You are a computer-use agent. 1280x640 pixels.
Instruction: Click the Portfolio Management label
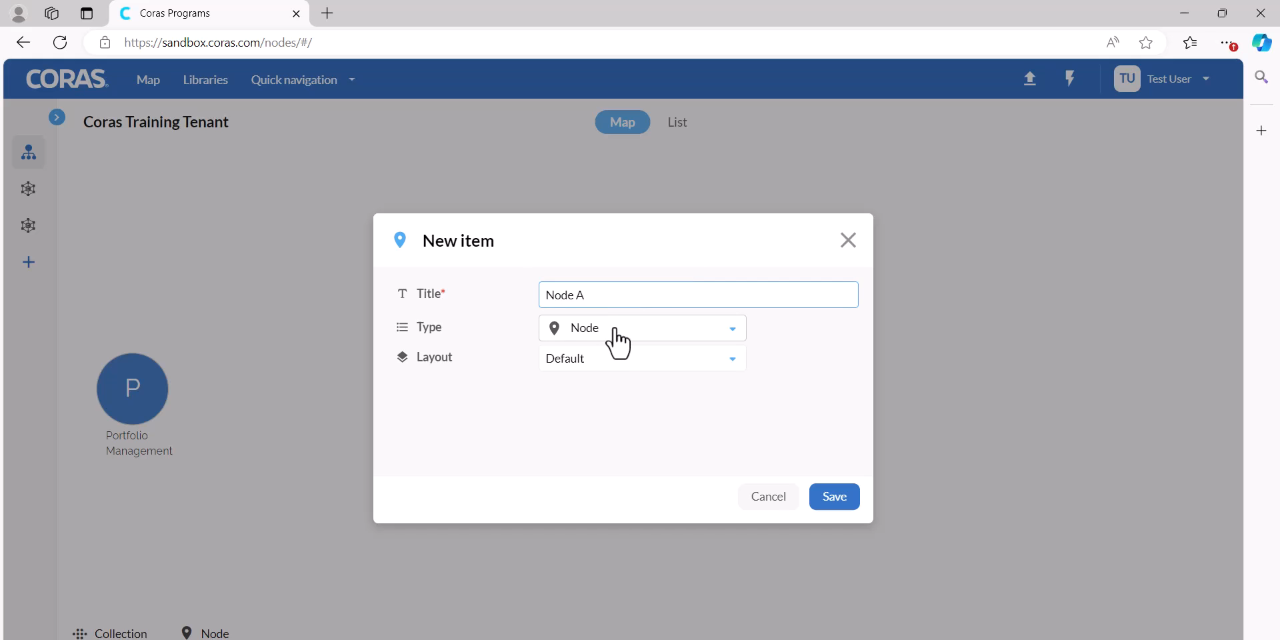click(139, 443)
